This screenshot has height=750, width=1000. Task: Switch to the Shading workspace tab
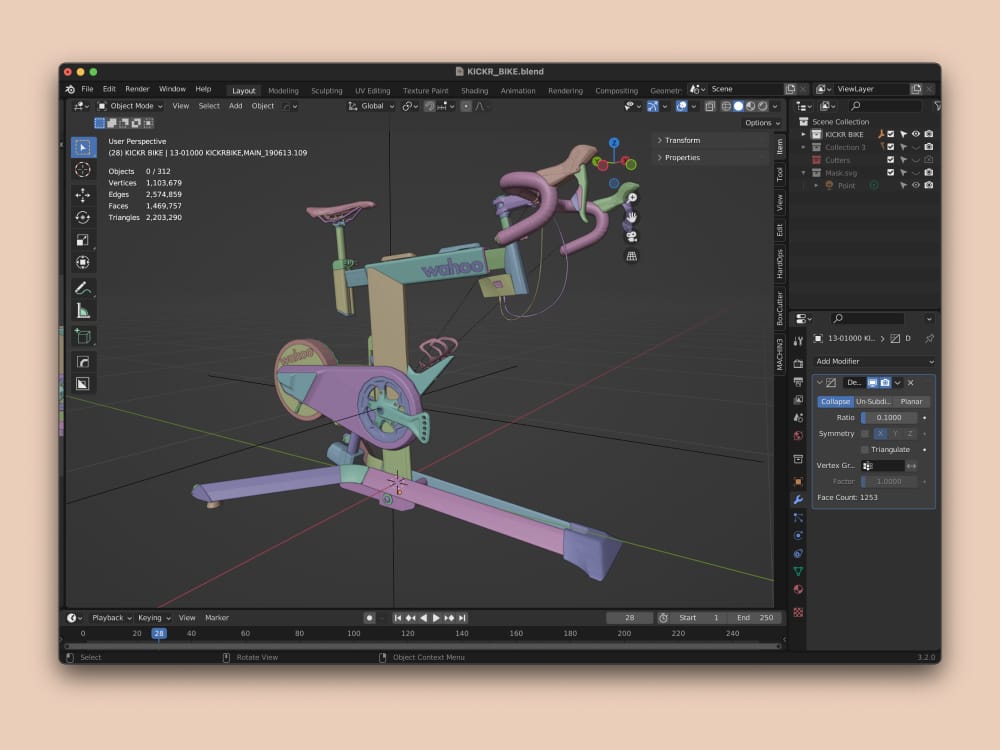click(474, 91)
